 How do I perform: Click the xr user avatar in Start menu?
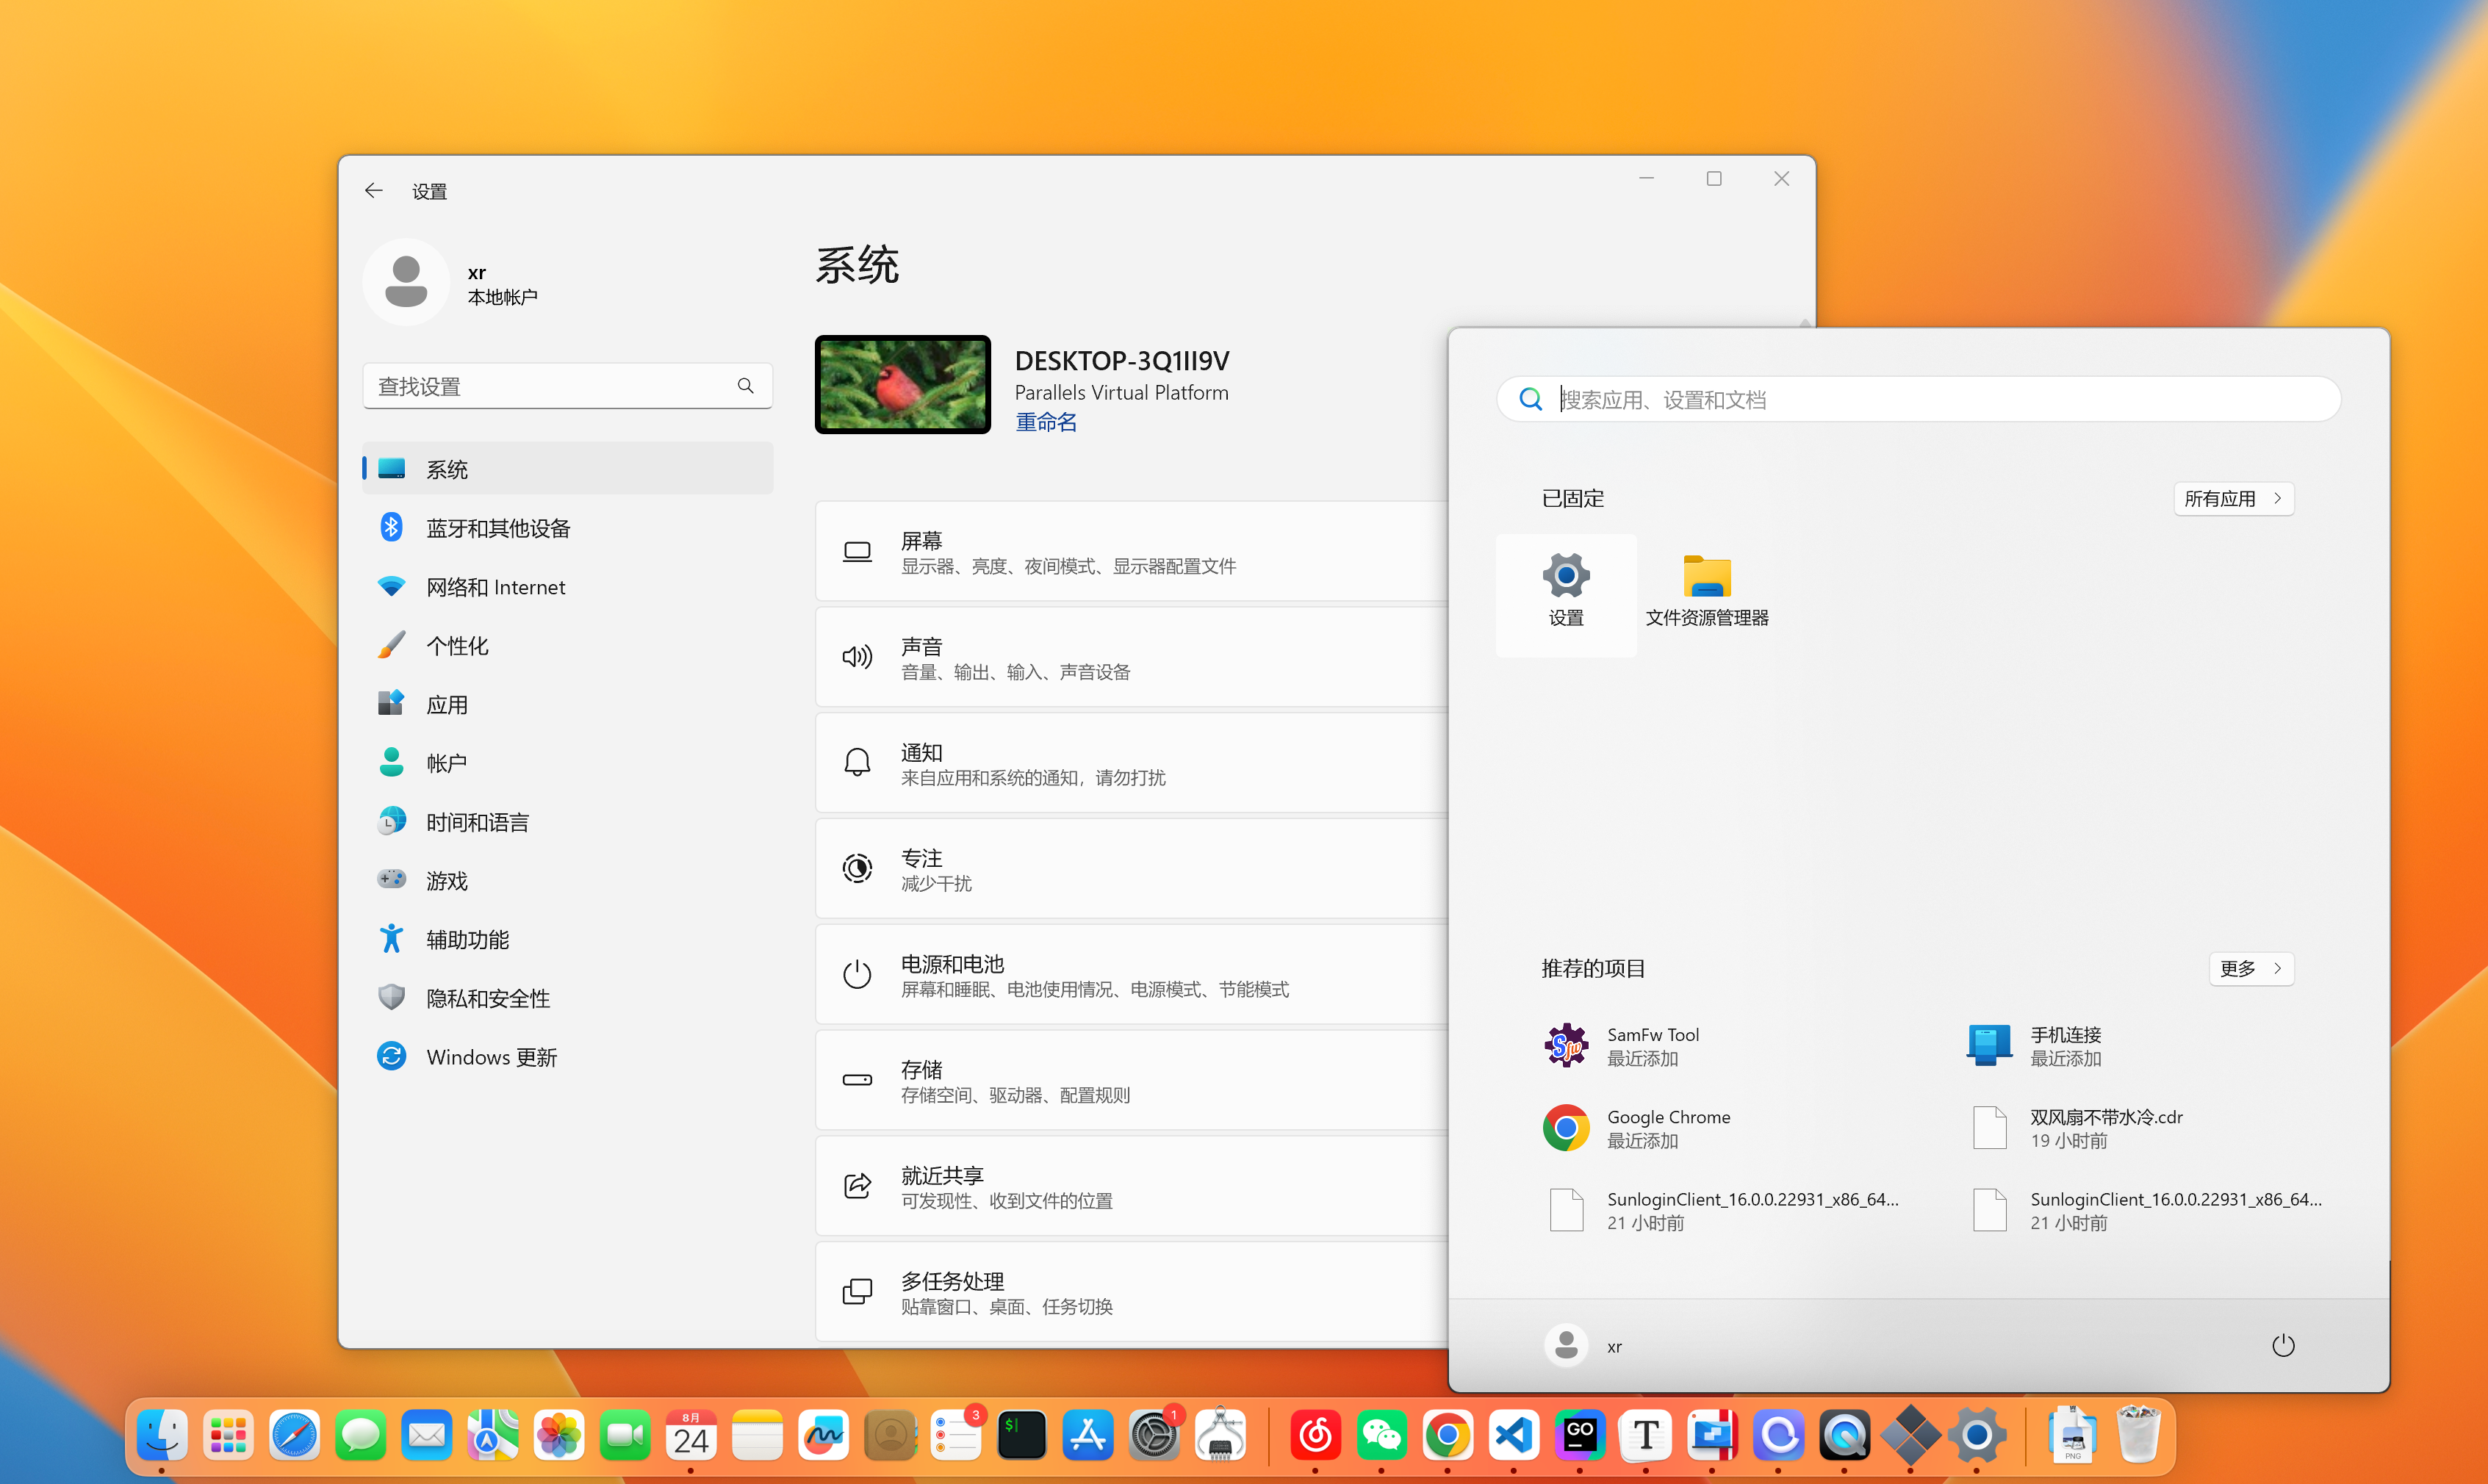coord(1566,1346)
